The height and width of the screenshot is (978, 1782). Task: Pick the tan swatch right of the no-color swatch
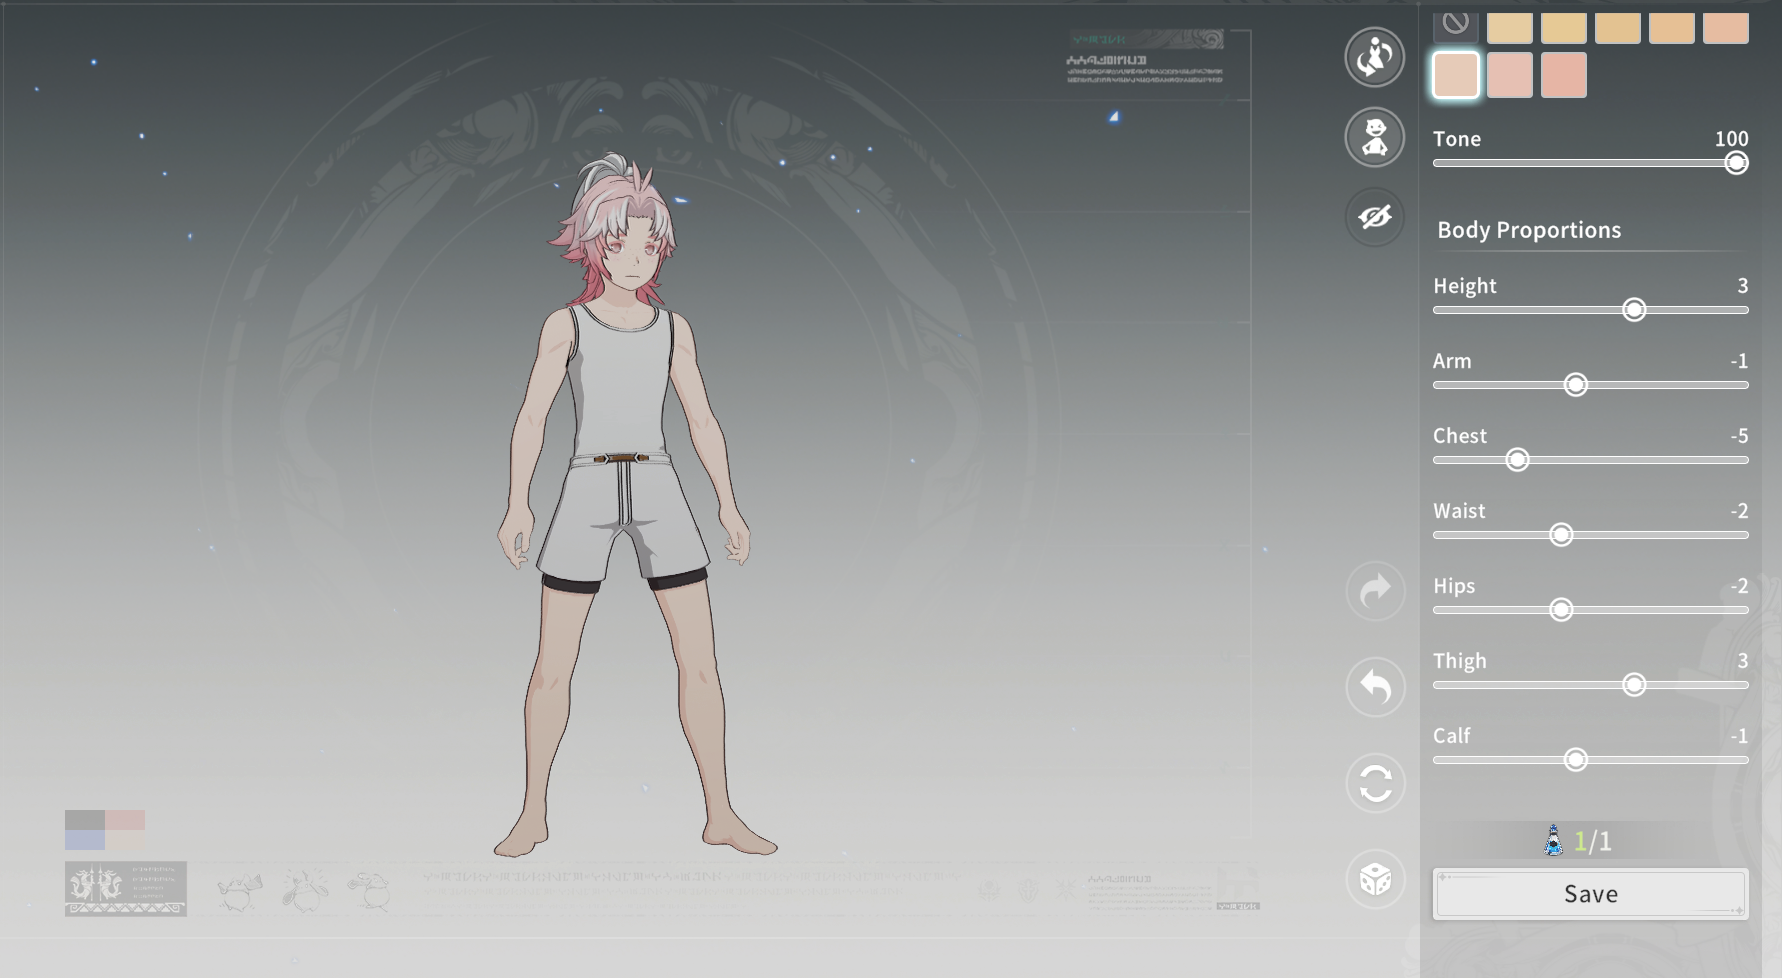click(x=1510, y=27)
